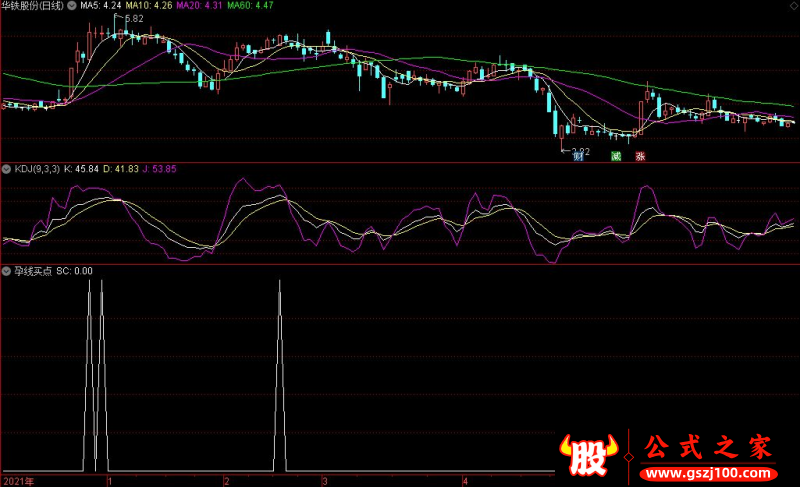Click the 5.82 high price label
The width and height of the screenshot is (800, 487).
click(134, 19)
